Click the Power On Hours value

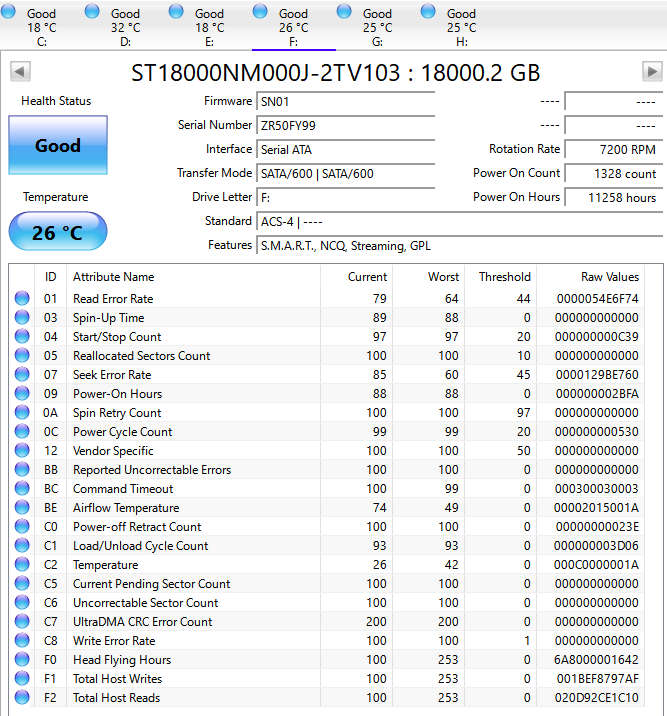614,197
